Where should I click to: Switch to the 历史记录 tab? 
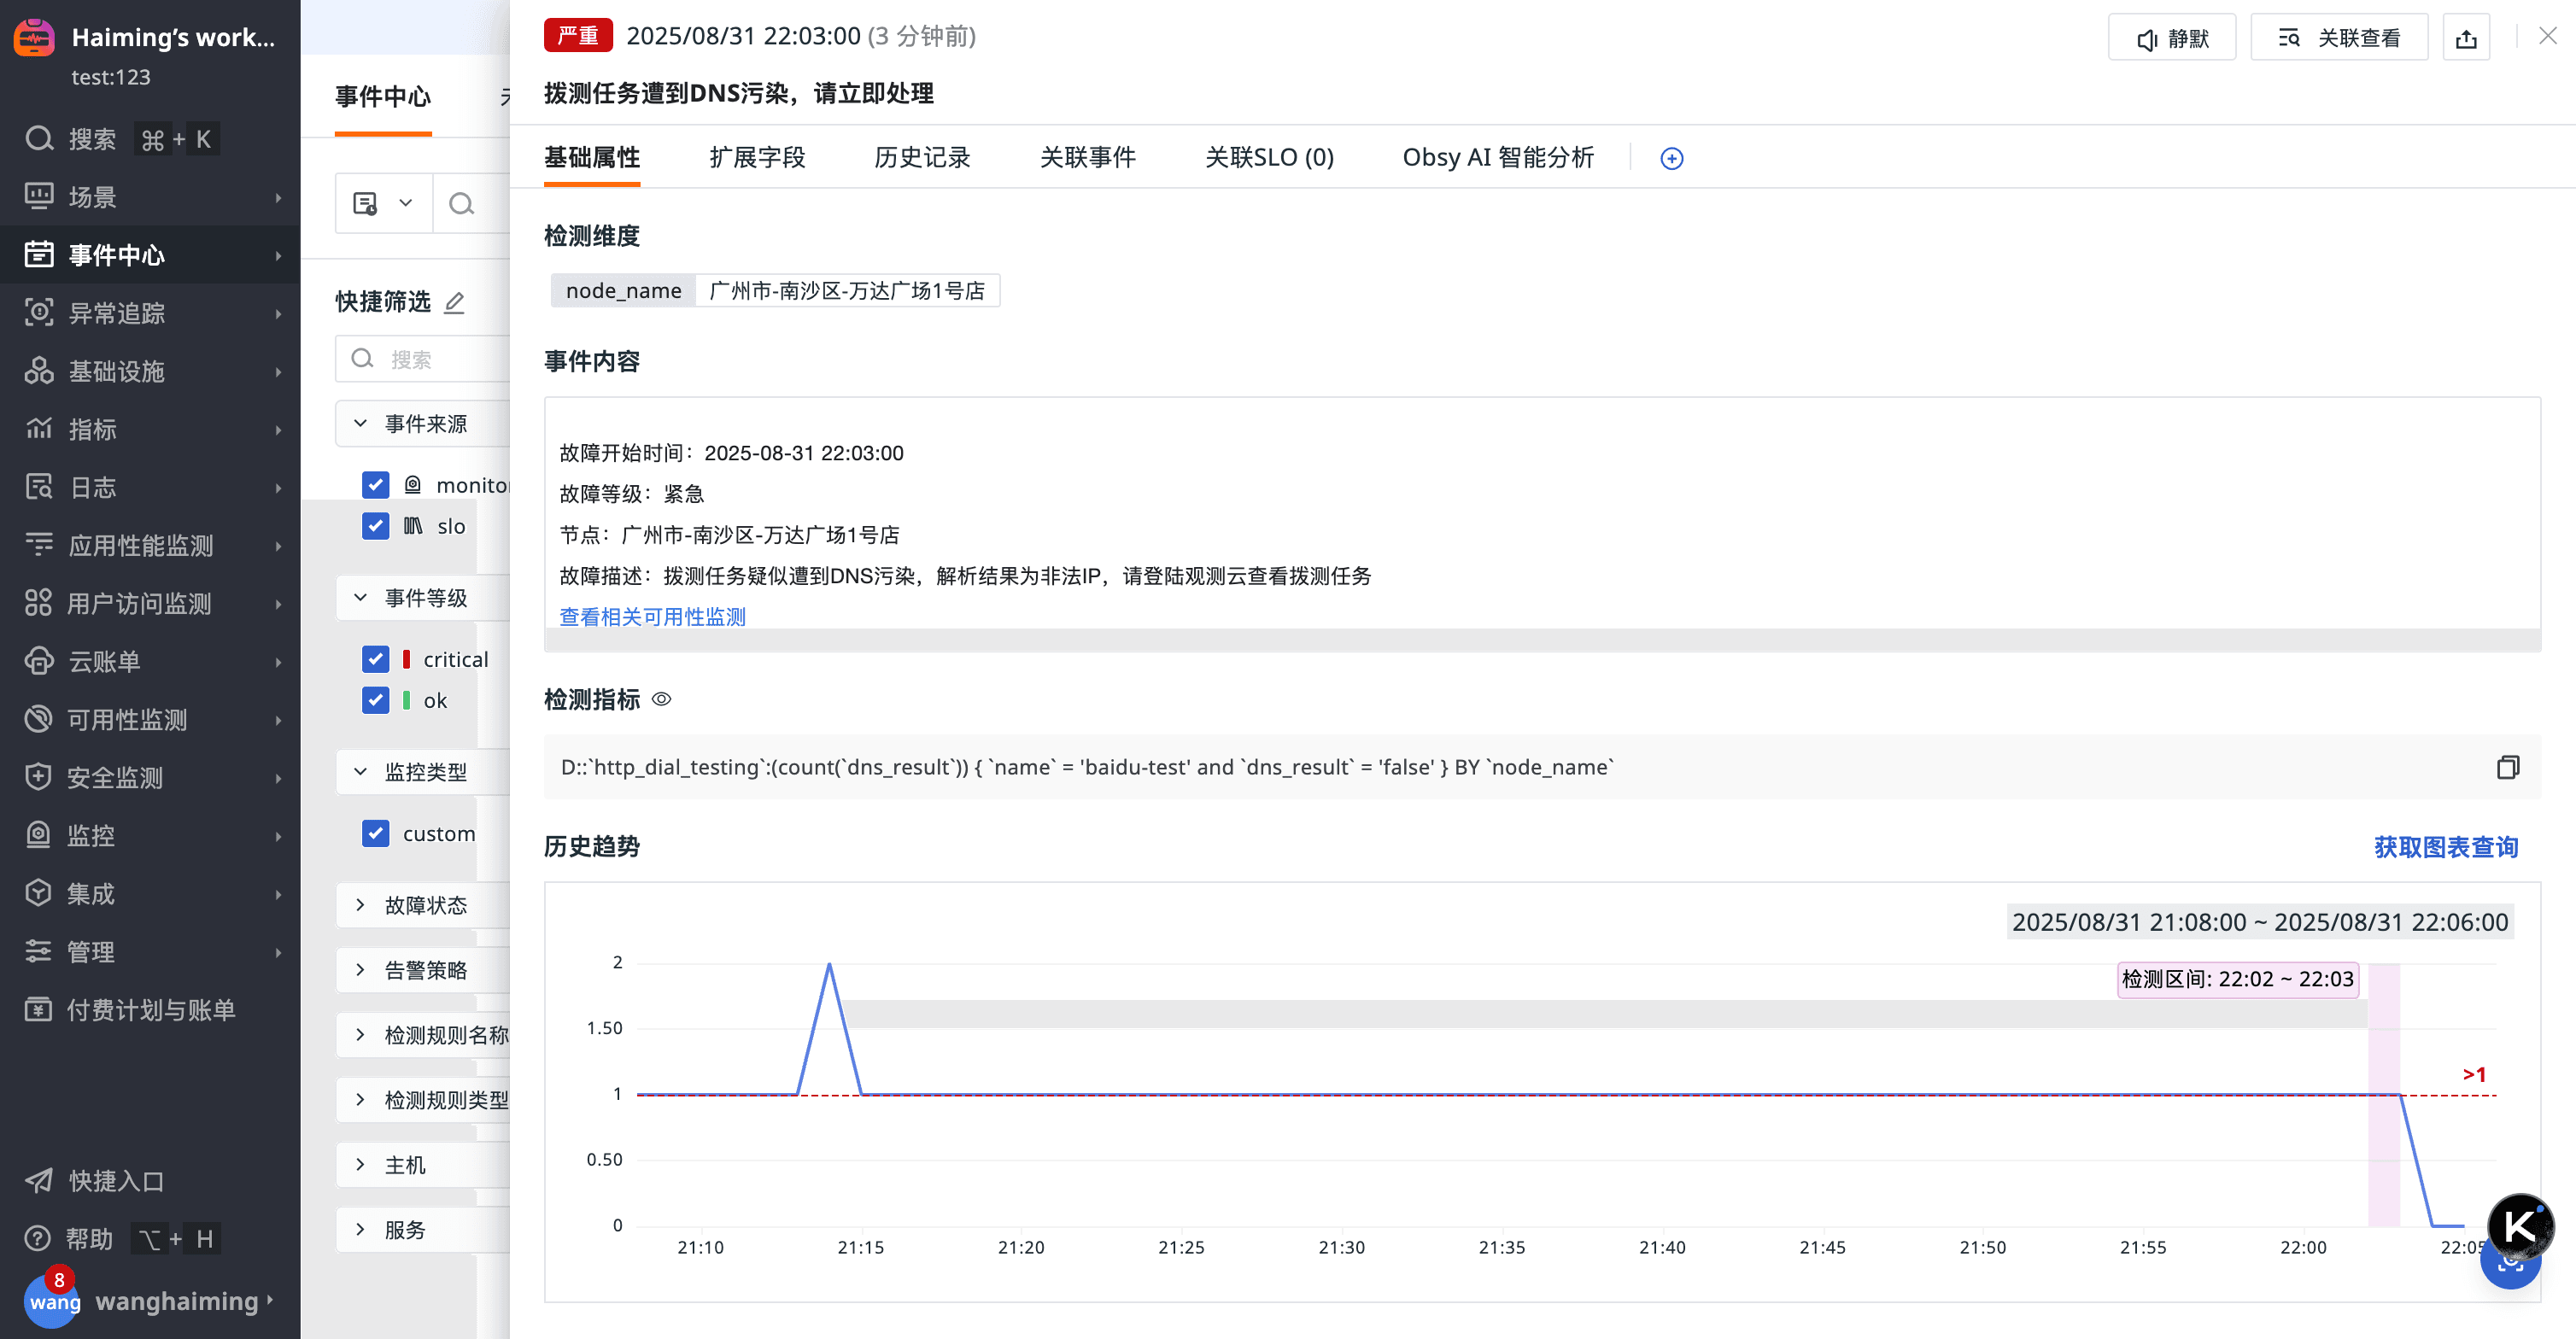point(921,158)
